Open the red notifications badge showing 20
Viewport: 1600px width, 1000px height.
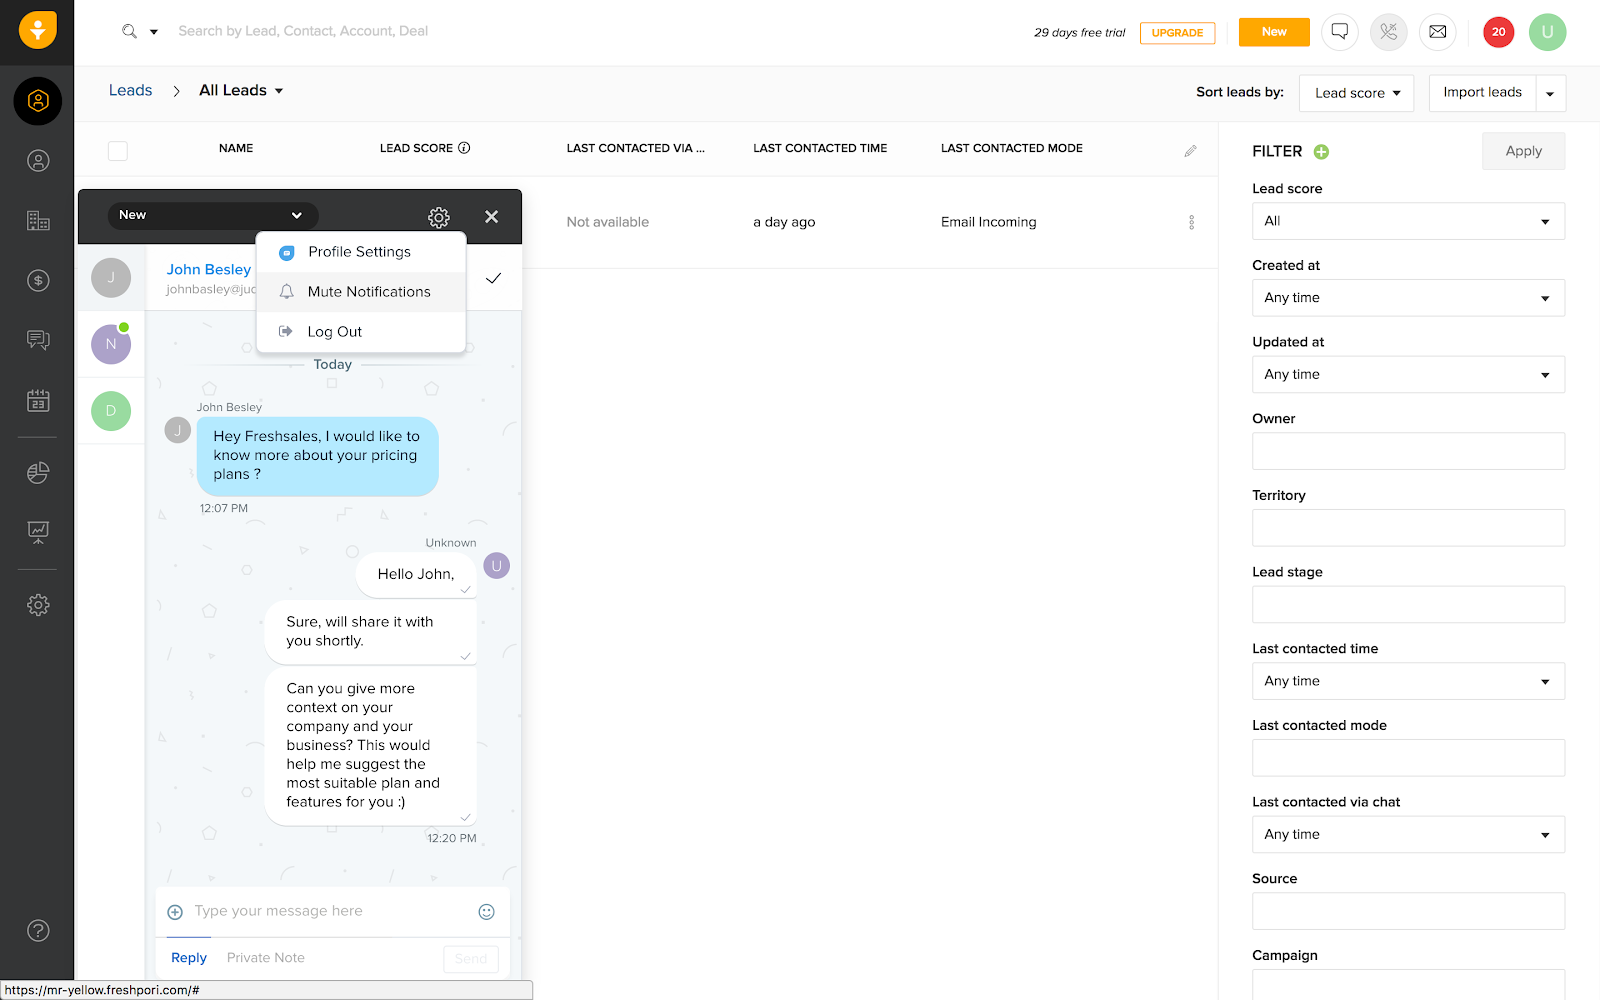pyautogui.click(x=1499, y=32)
